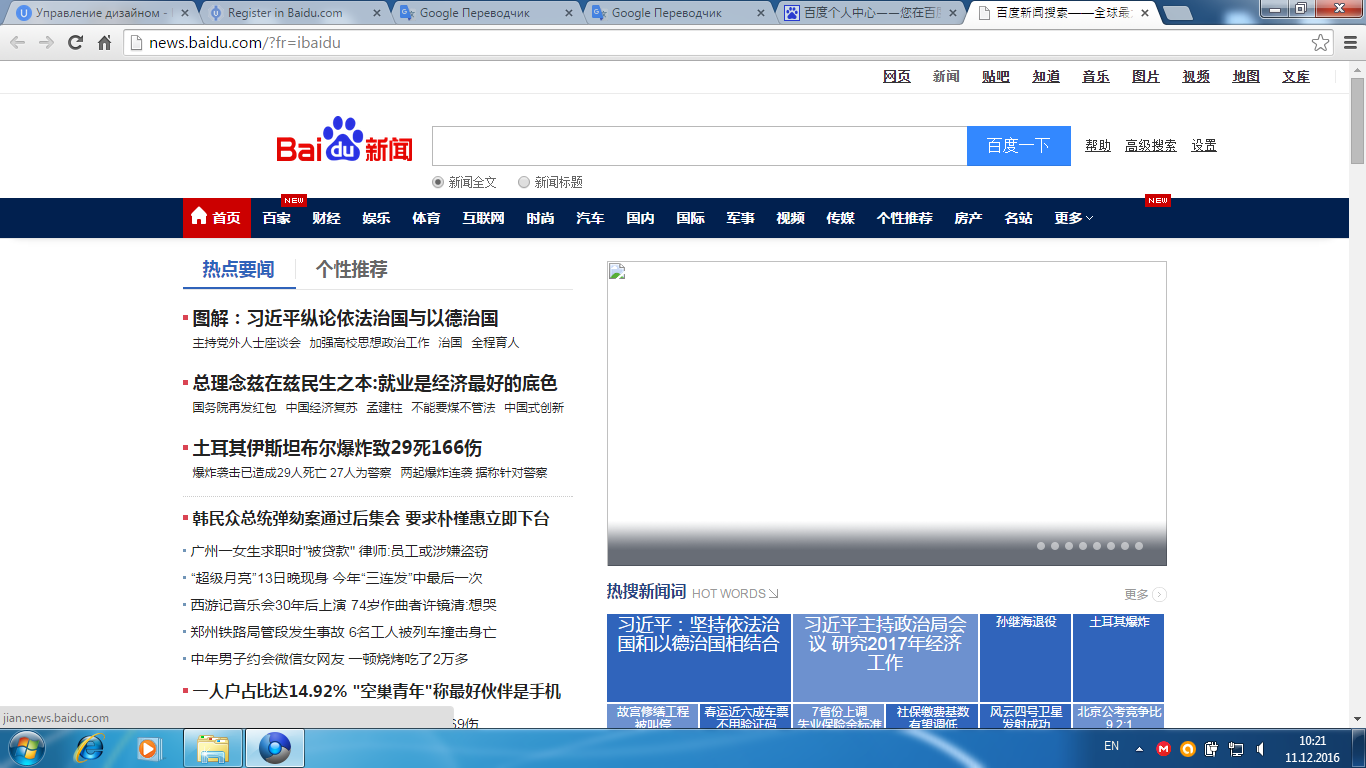This screenshot has height=768, width=1366.
Task: Reload the page with refresh icon
Action: tap(75, 43)
